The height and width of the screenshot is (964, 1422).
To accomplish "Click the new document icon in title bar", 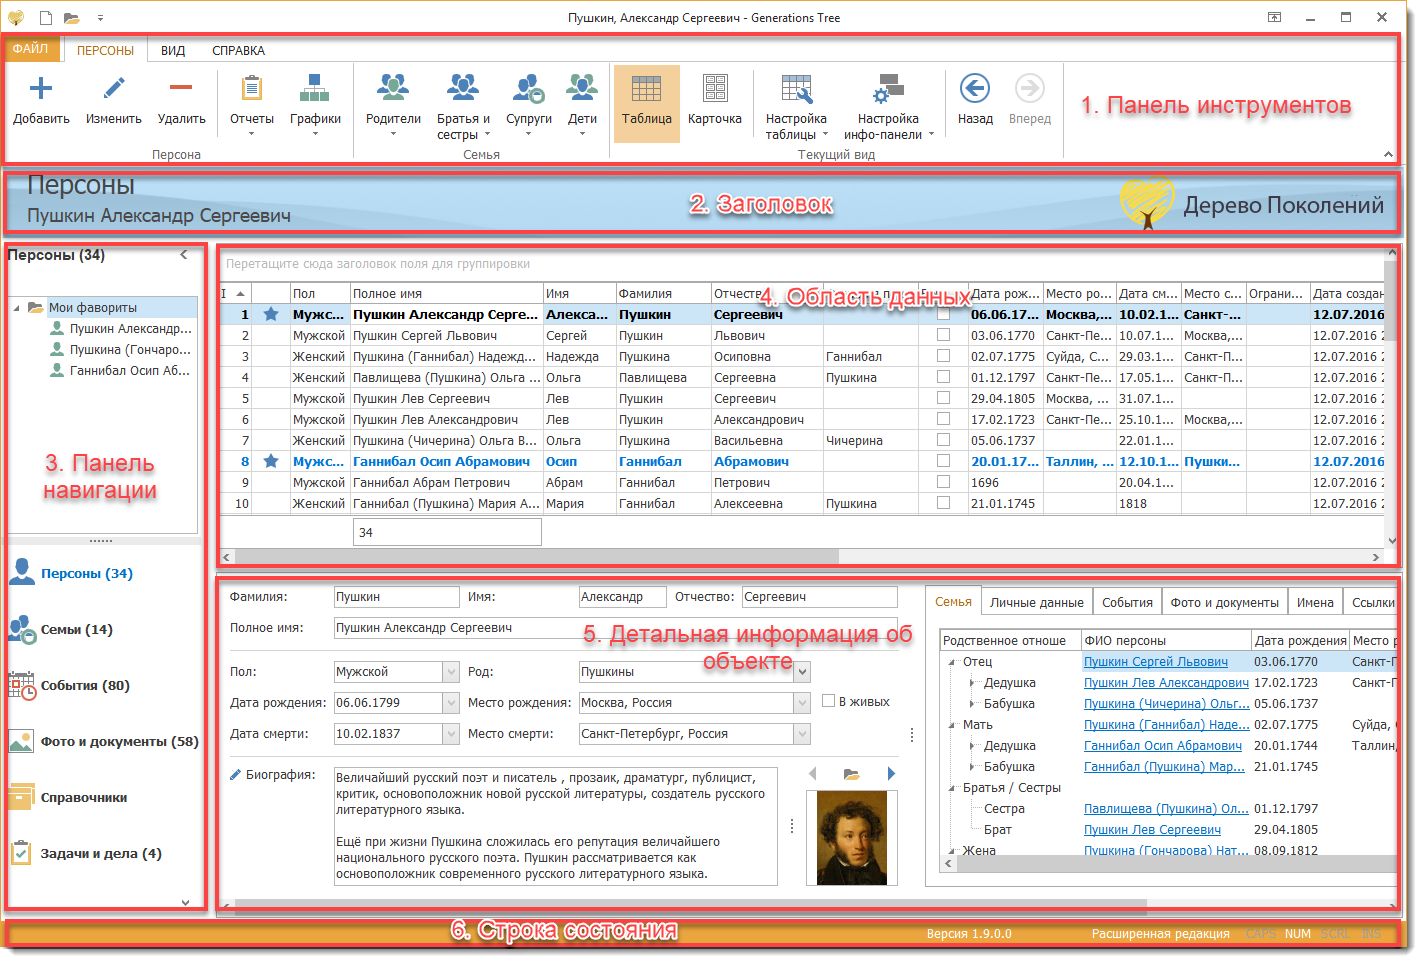I will (46, 18).
